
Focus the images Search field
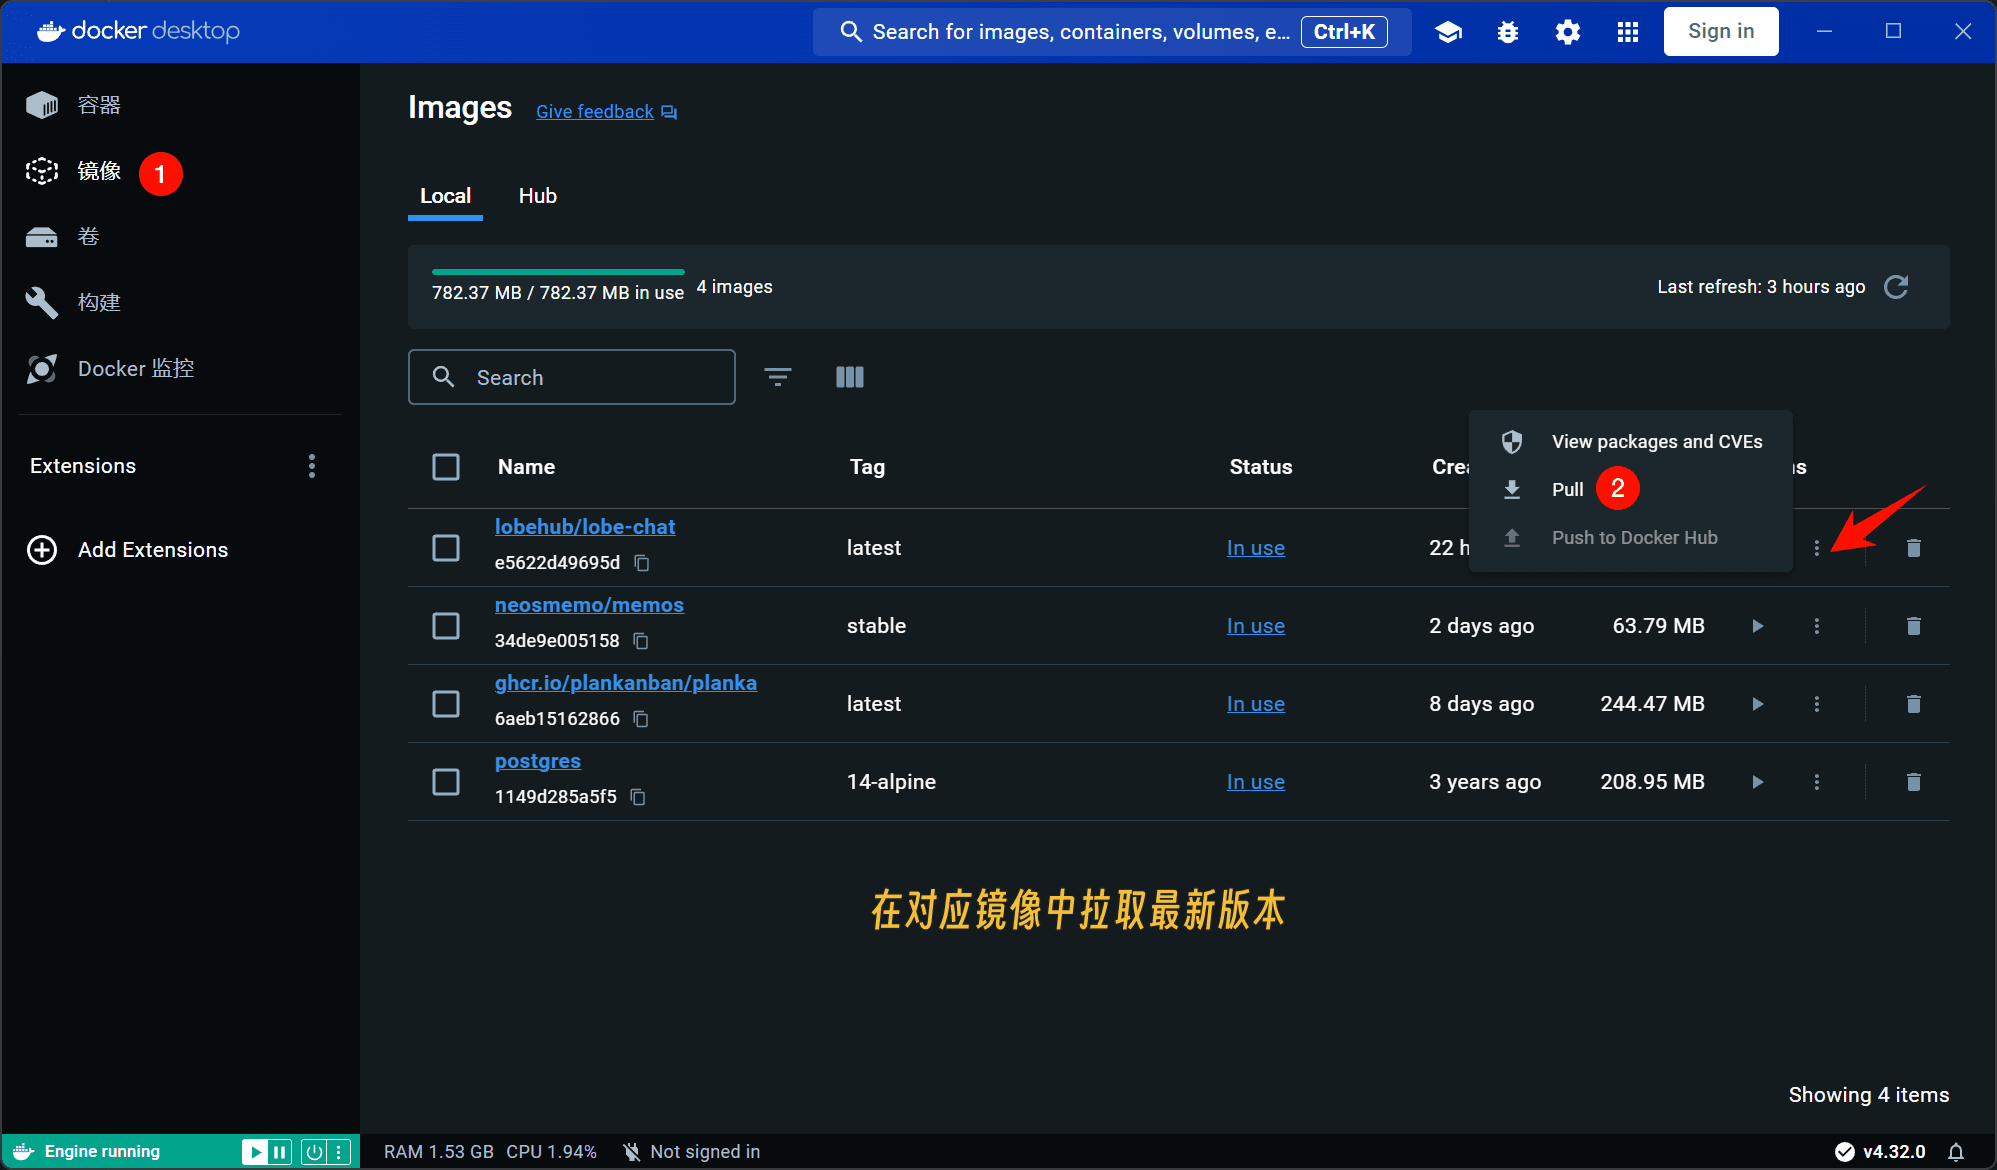[x=572, y=377]
